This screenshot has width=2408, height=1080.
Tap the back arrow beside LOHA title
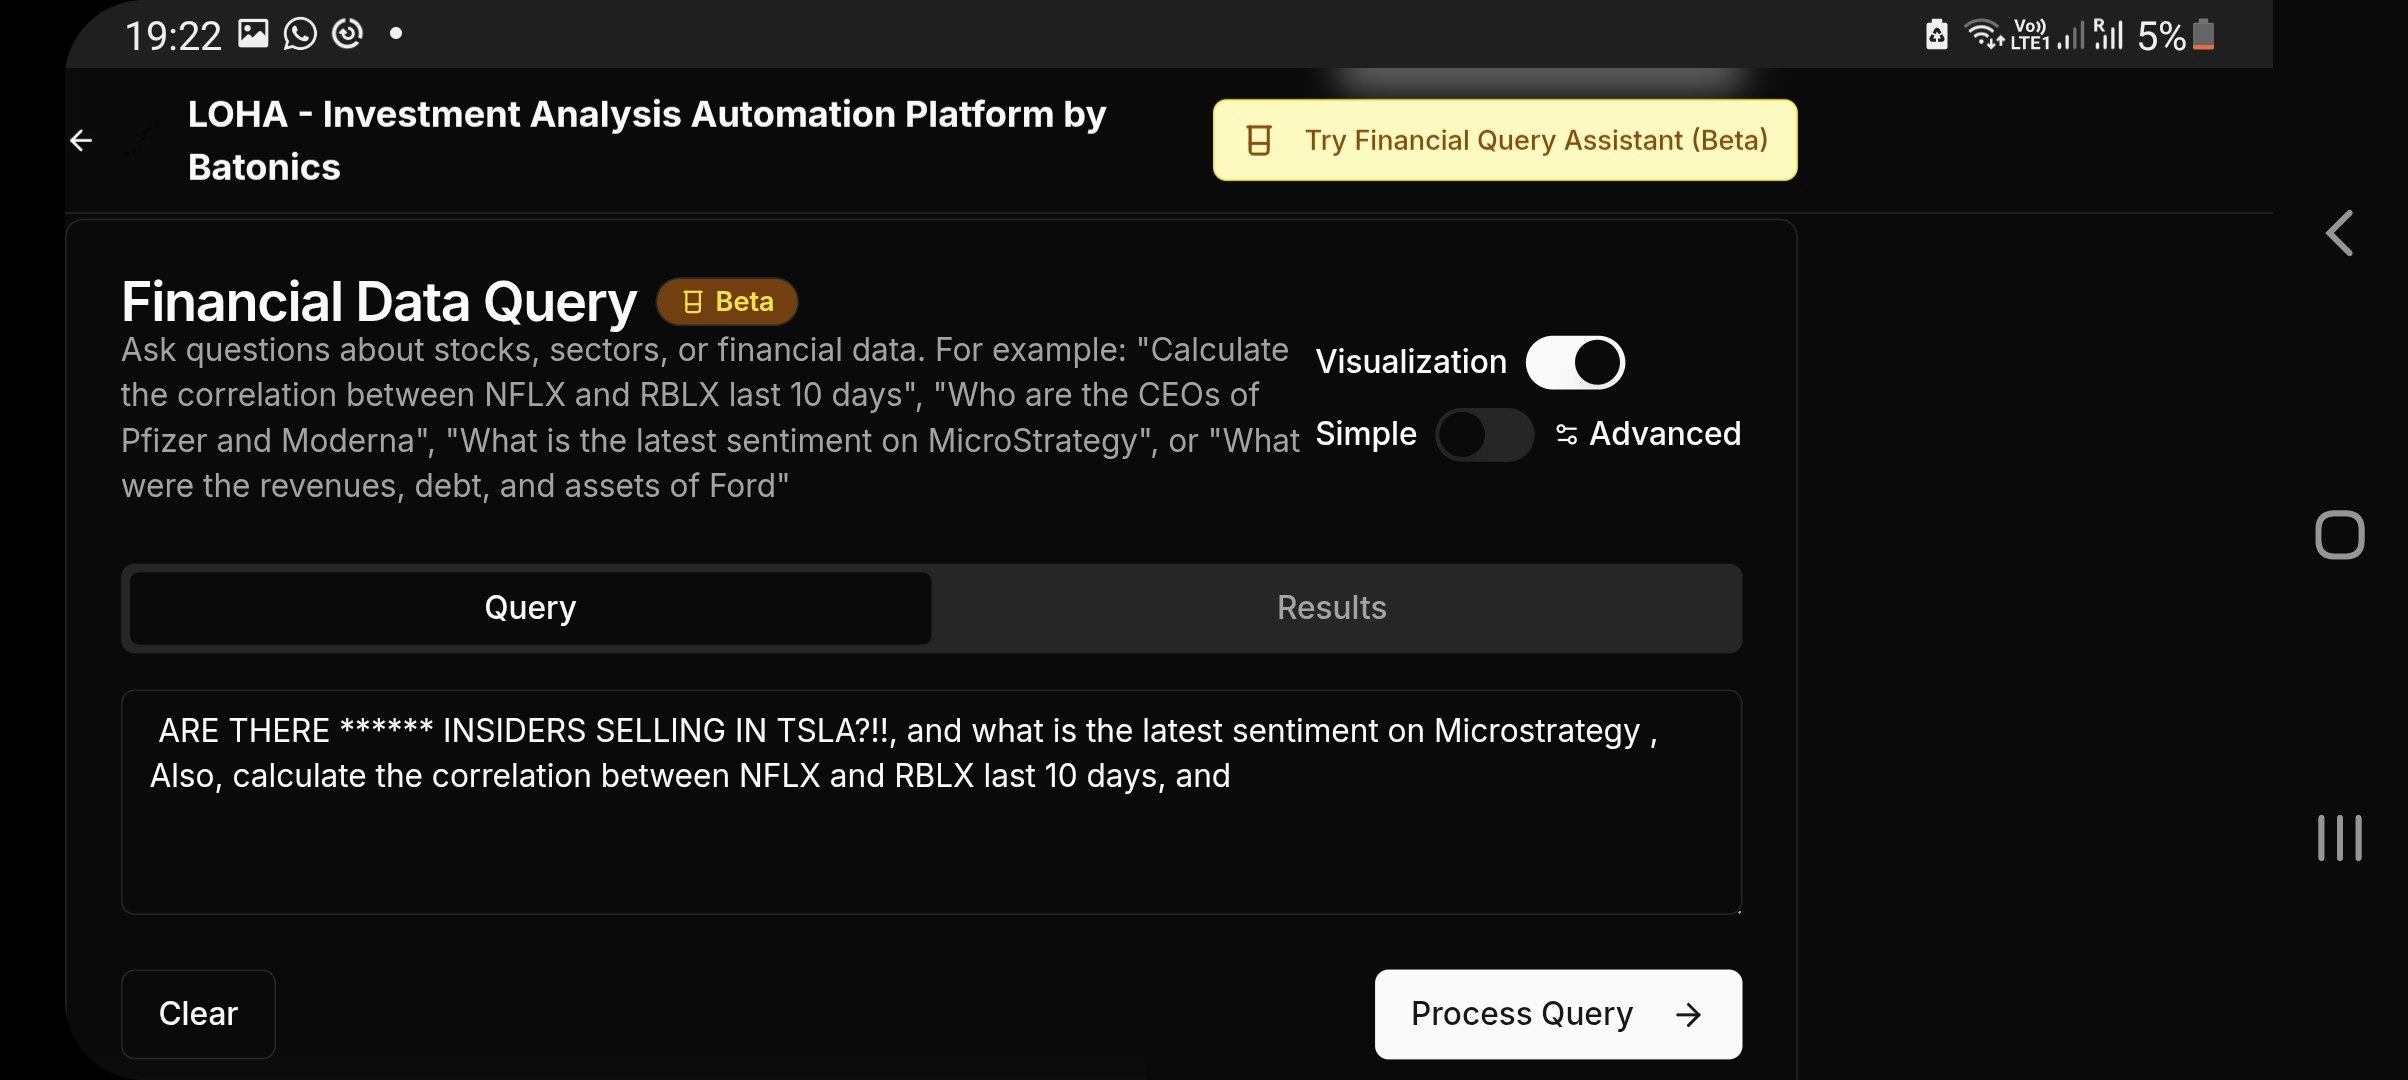pos(81,141)
